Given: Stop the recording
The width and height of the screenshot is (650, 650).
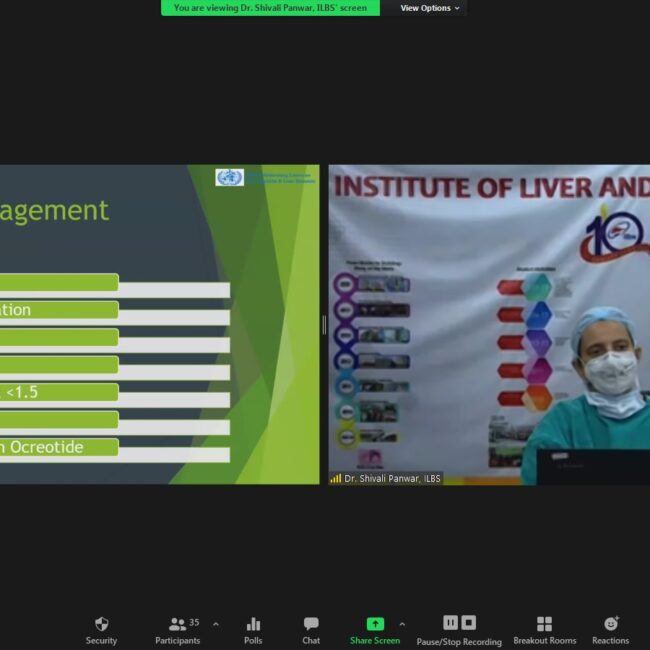Looking at the screenshot, I should [469, 623].
